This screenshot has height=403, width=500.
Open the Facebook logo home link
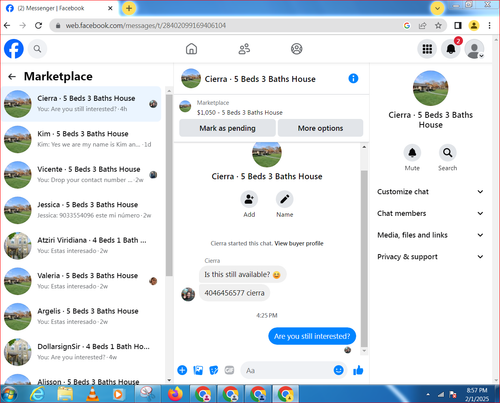pos(14,49)
